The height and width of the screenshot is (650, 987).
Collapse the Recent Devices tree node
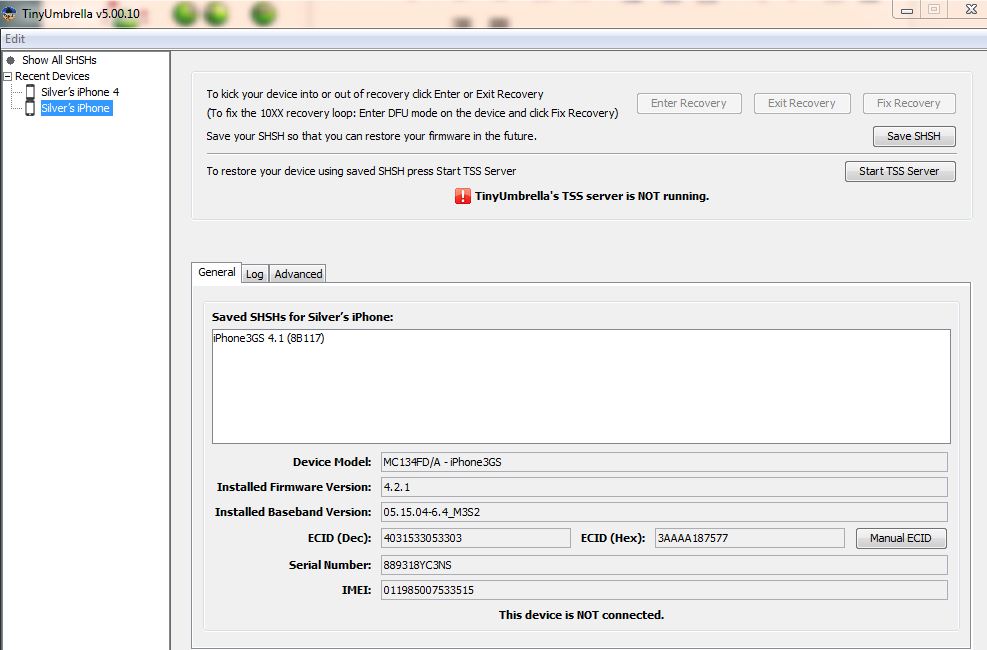pos(8,76)
